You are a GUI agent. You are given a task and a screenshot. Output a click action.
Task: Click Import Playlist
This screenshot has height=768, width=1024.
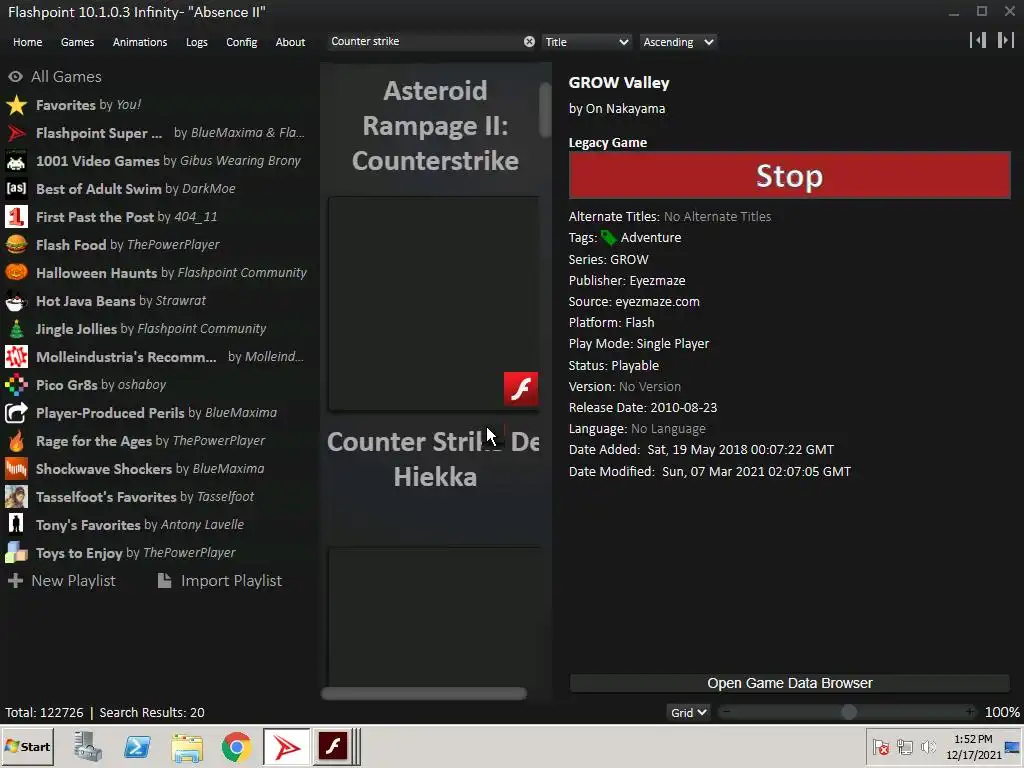[221, 581]
